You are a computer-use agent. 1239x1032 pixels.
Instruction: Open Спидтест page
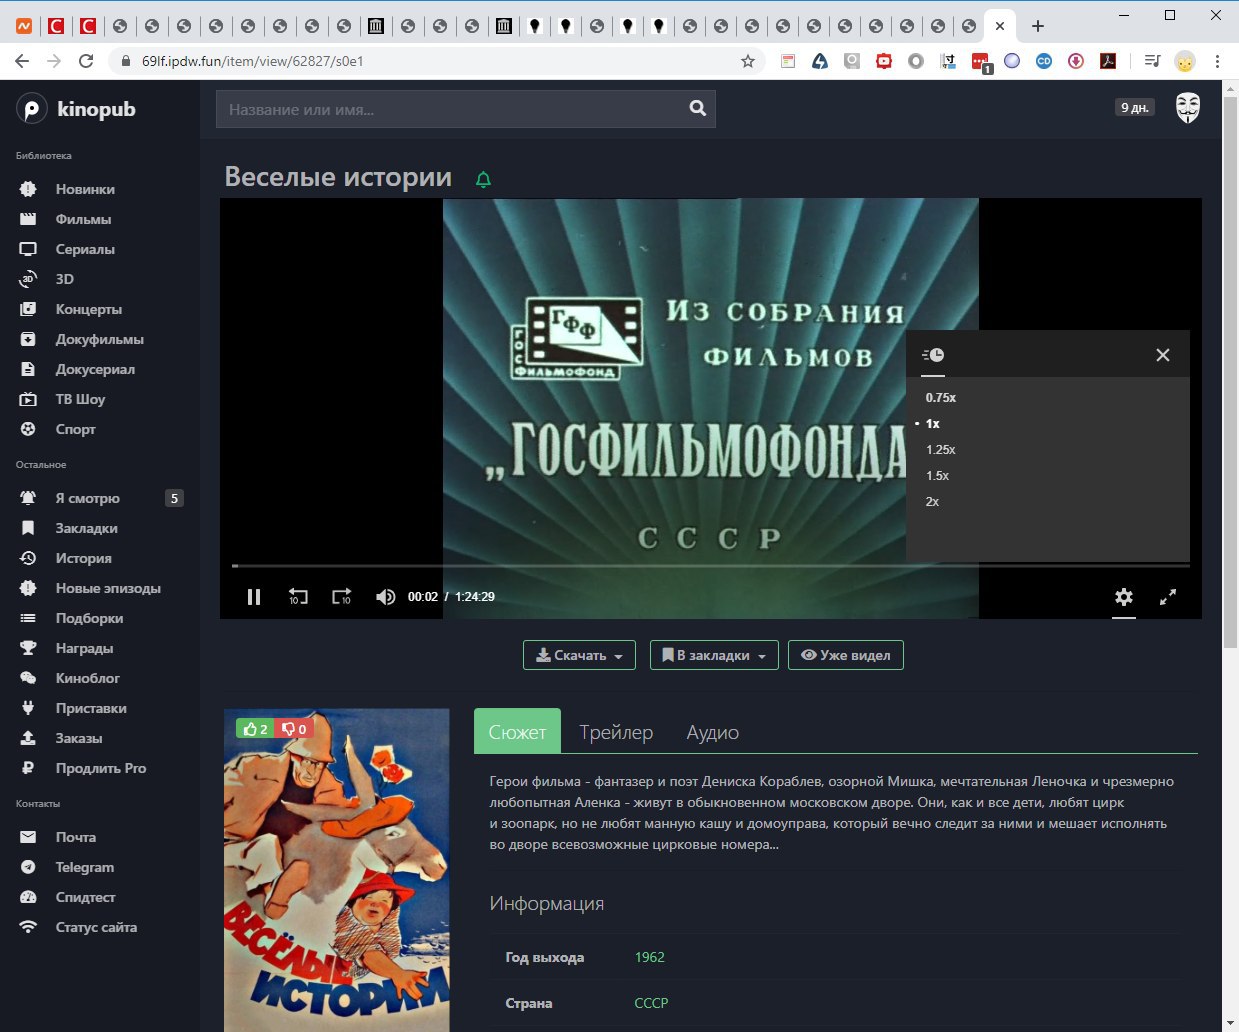pyautogui.click(x=86, y=897)
